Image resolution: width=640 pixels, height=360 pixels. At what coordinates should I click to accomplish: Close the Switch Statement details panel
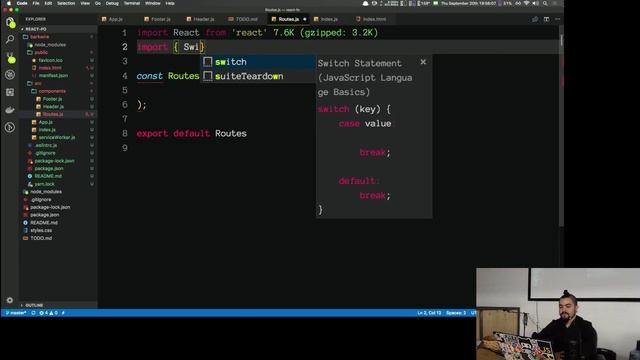tap(423, 62)
